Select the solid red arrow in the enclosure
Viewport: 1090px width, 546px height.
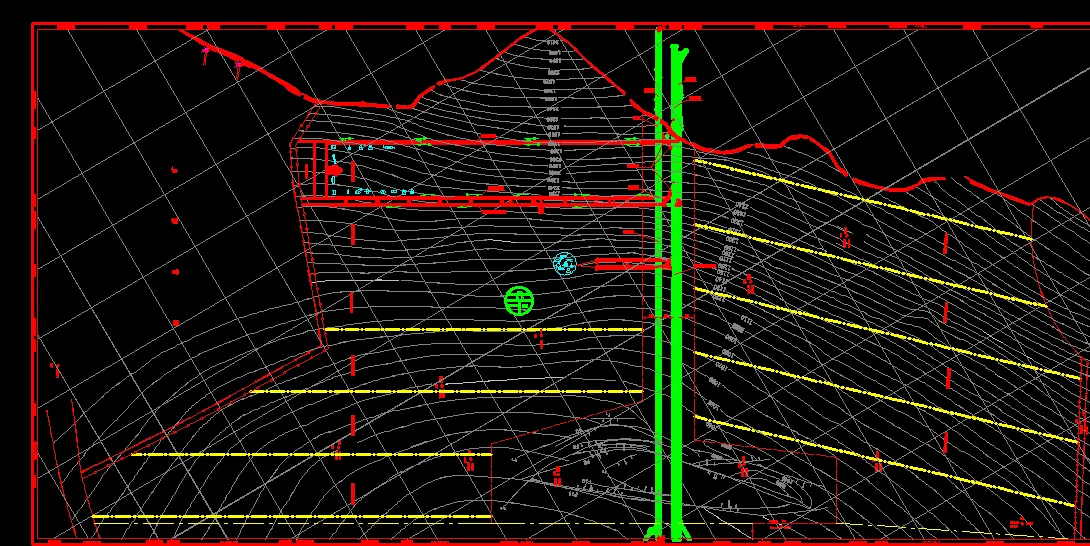click(x=334, y=169)
